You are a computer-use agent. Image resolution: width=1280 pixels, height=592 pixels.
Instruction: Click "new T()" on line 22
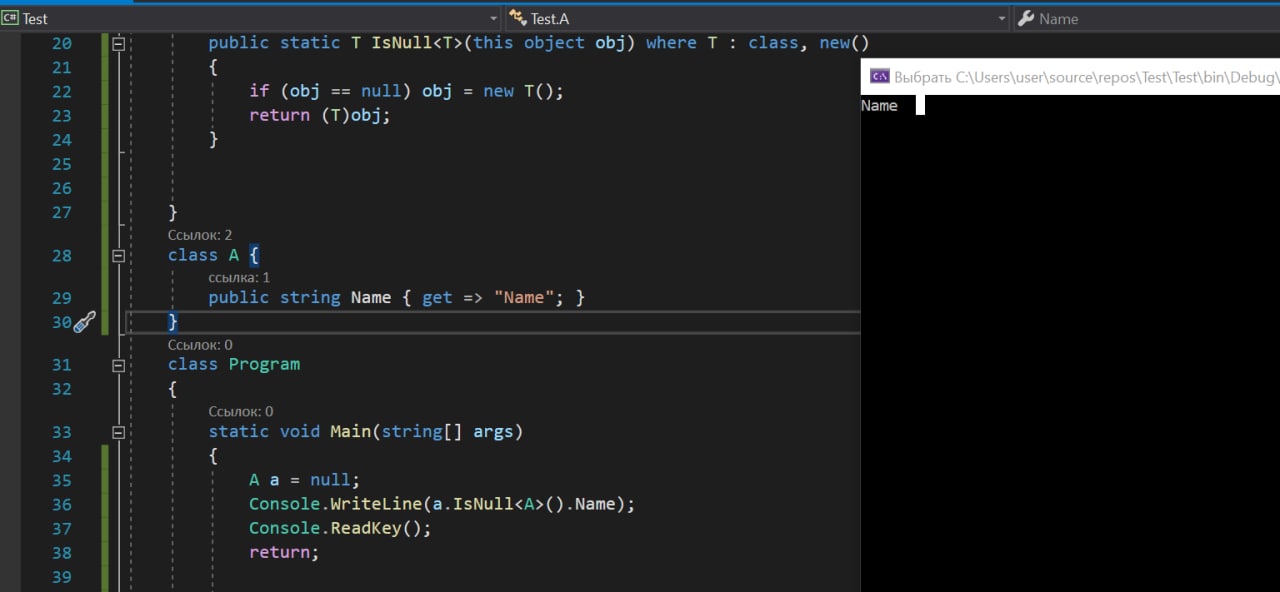pyautogui.click(x=518, y=91)
